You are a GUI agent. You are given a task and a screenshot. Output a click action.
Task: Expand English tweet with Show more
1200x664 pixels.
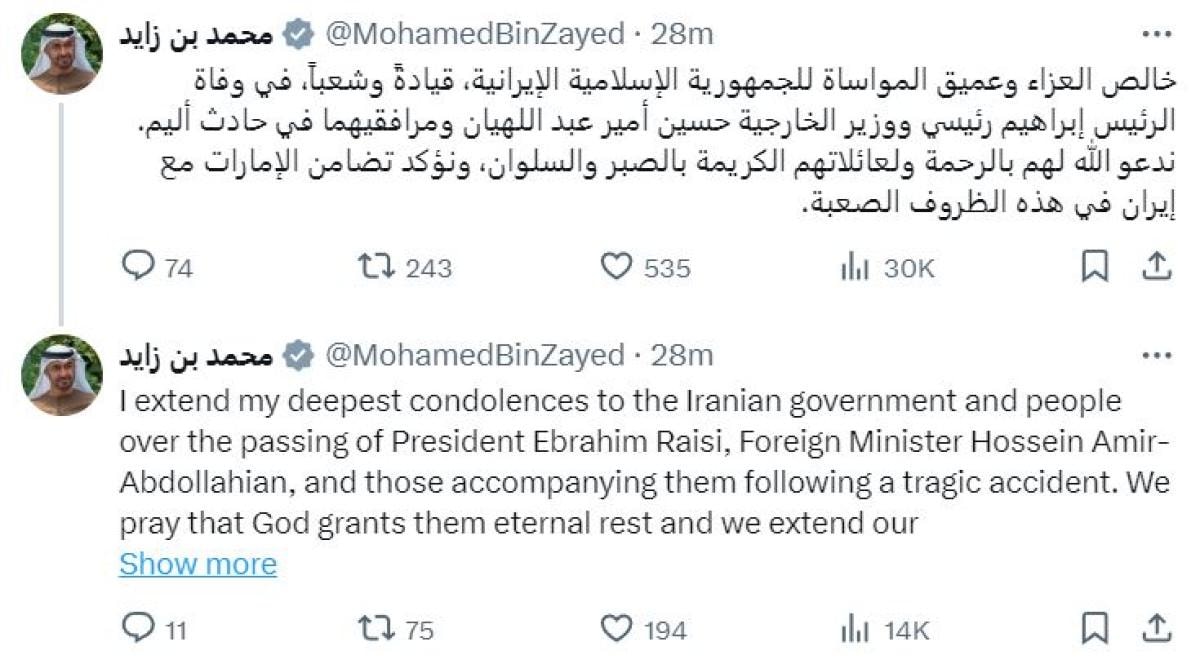(x=198, y=564)
